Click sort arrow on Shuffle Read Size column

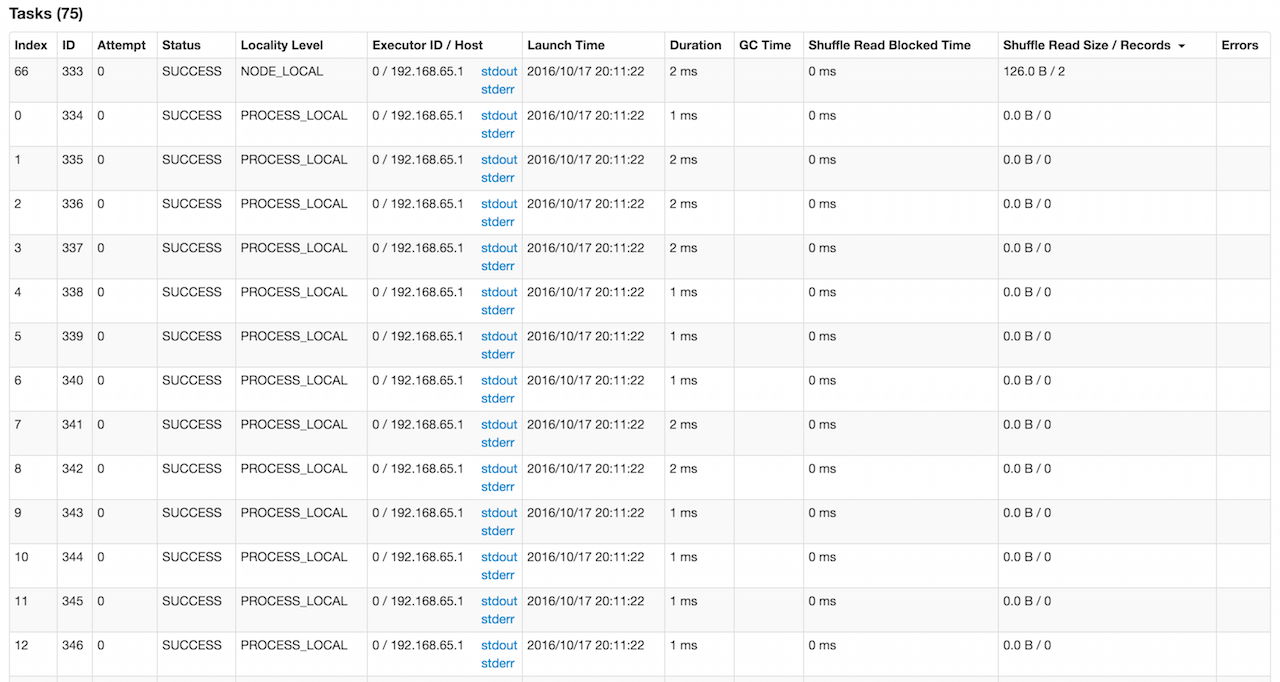pos(1181,46)
